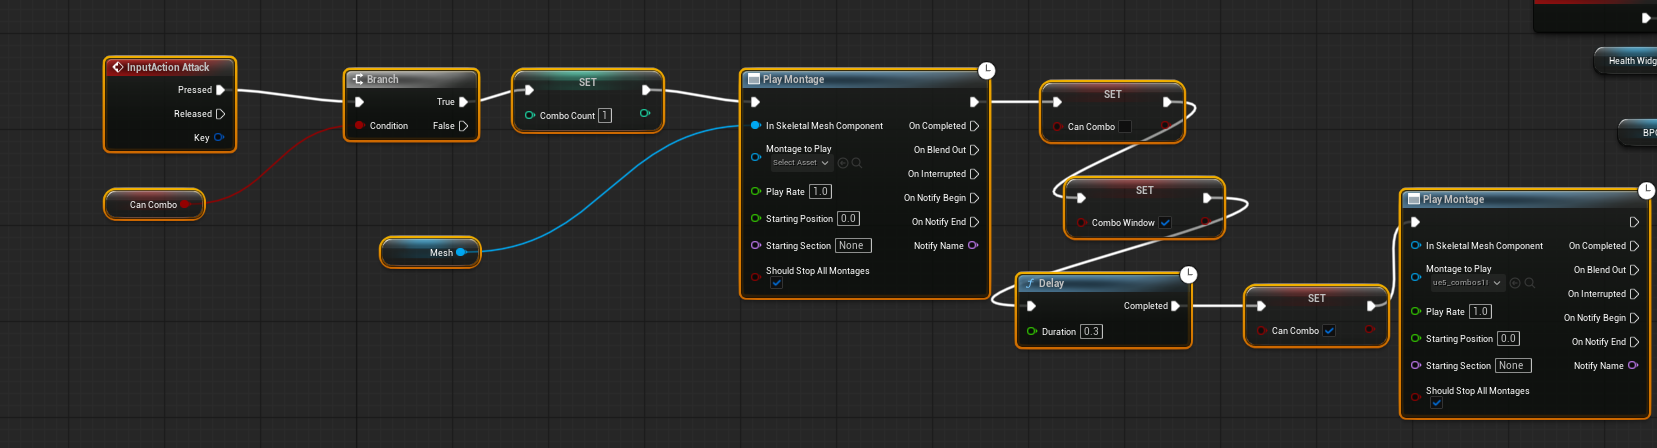This screenshot has width=1657, height=448.
Task: Click the use-selected arrow icon next to Select Asset
Action: click(x=843, y=163)
